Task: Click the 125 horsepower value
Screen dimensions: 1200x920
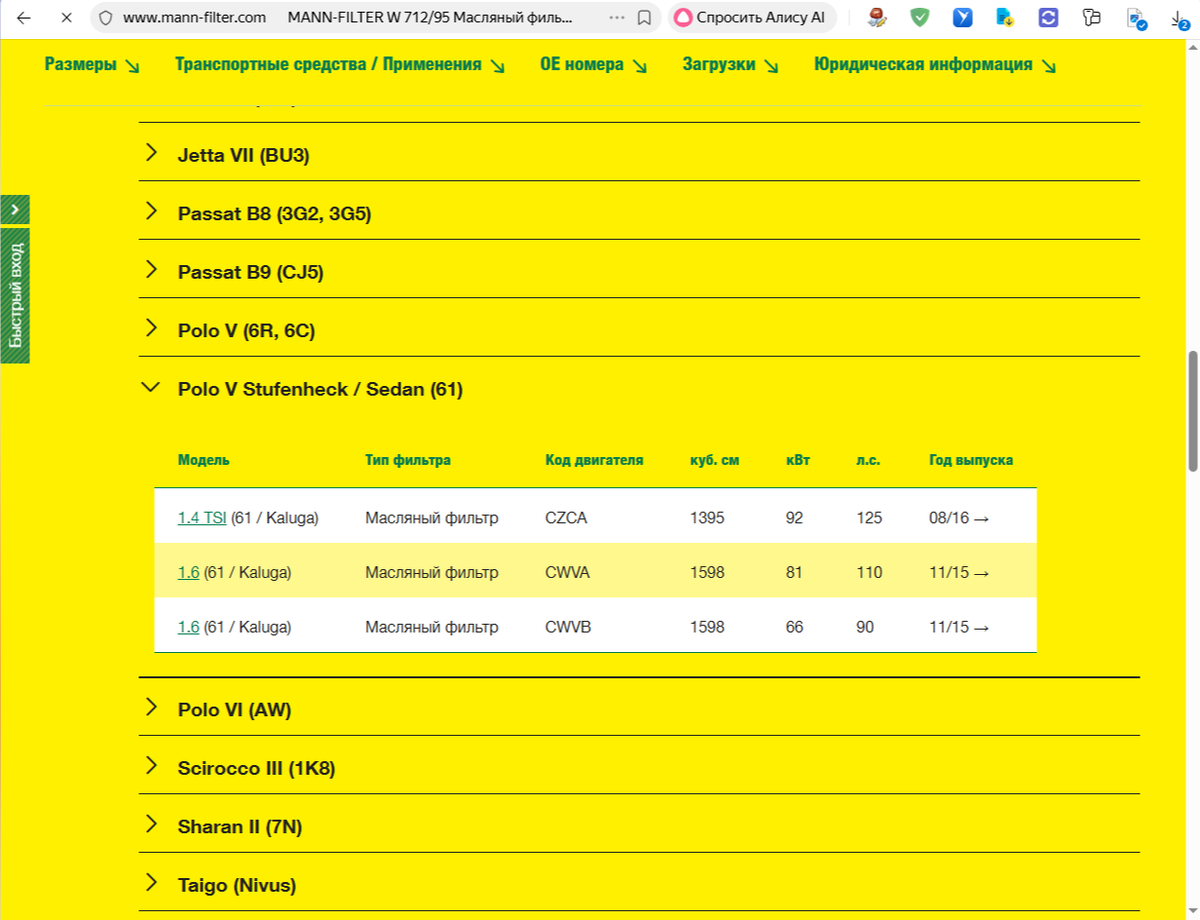Action: (x=870, y=518)
